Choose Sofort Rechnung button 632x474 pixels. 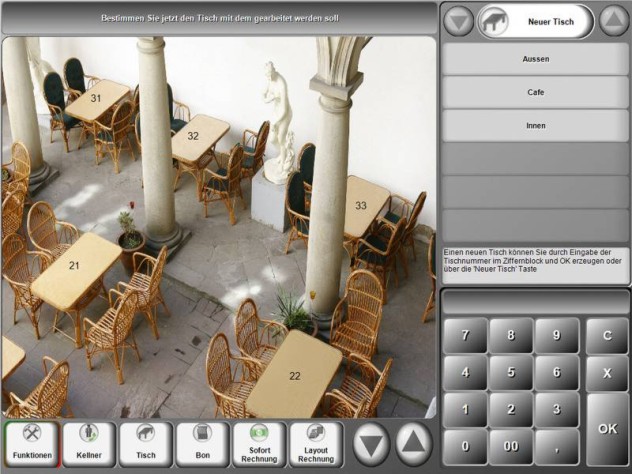pos(259,444)
